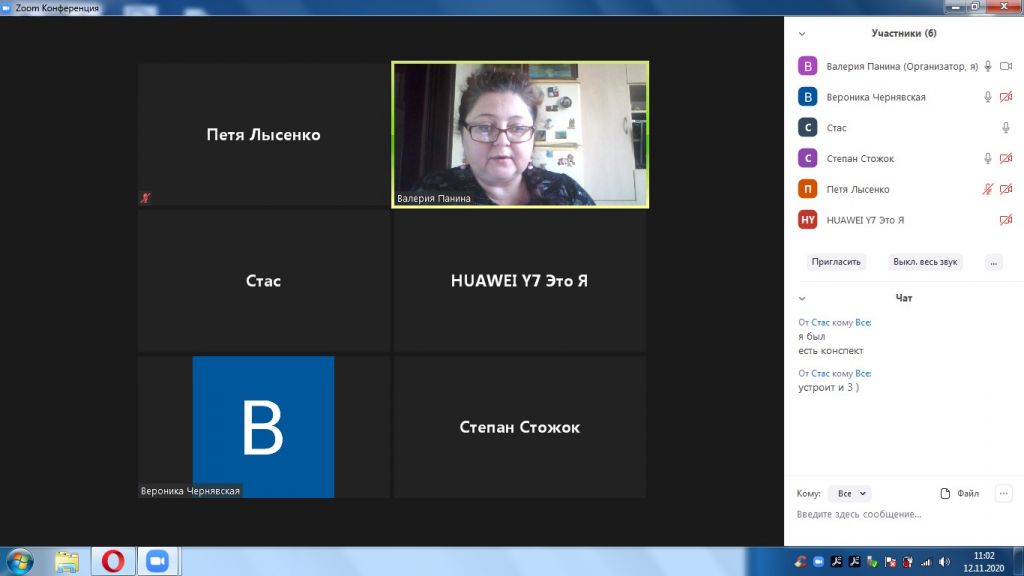Collapse the Участники panel chevron
1024x576 pixels.
(802, 33)
